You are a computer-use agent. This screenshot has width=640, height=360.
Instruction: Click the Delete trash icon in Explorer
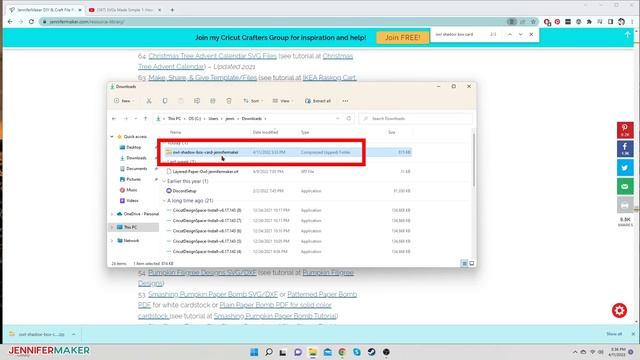[x=229, y=101]
